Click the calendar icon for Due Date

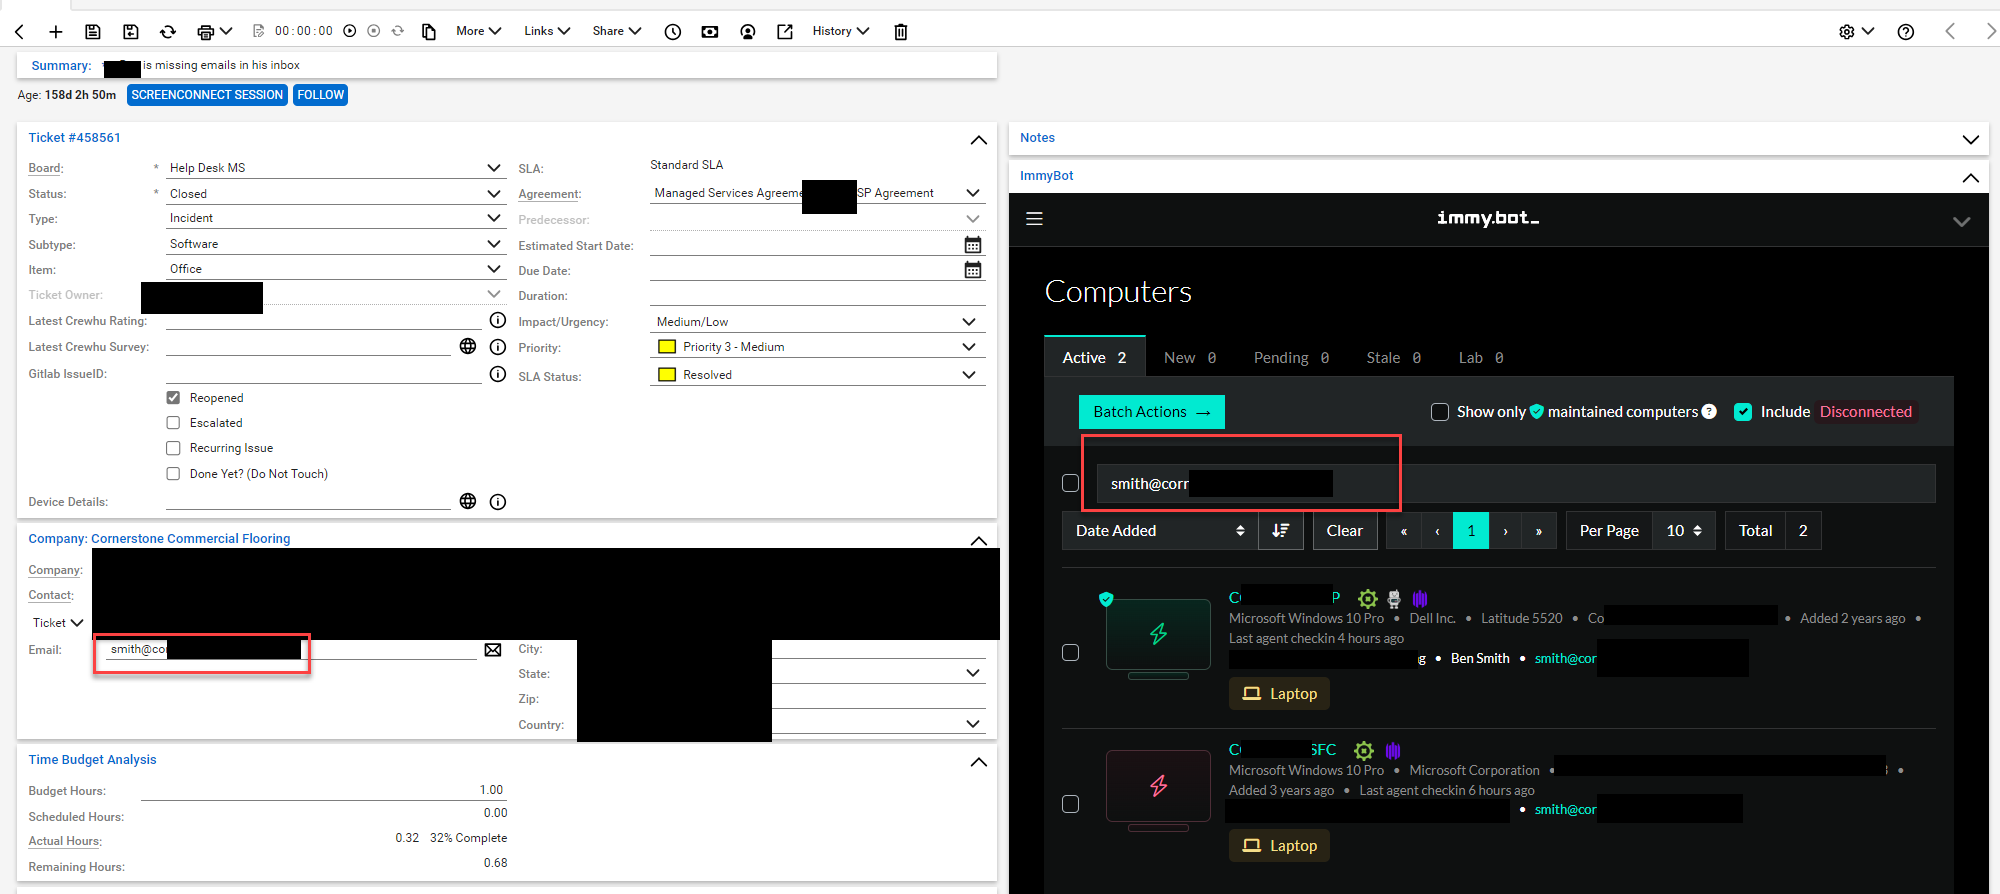point(972,270)
